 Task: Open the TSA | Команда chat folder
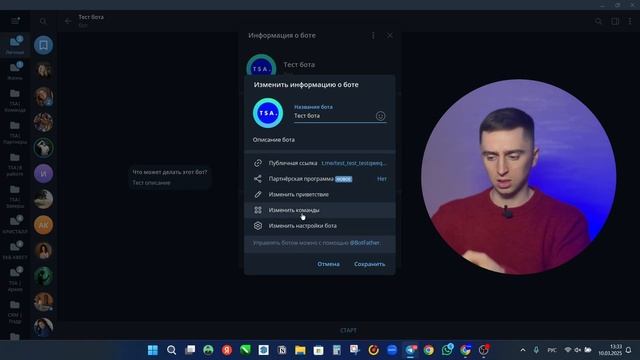tap(15, 100)
